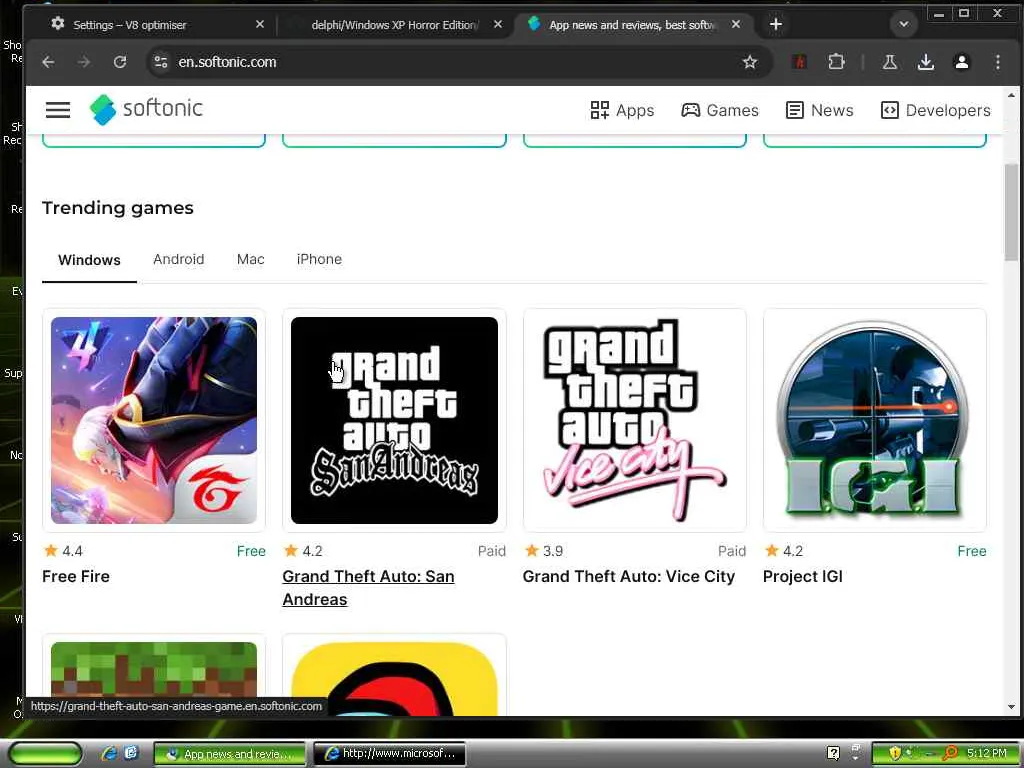1024x768 pixels.
Task: Click scrollbar up arrow
Action: click(1011, 95)
